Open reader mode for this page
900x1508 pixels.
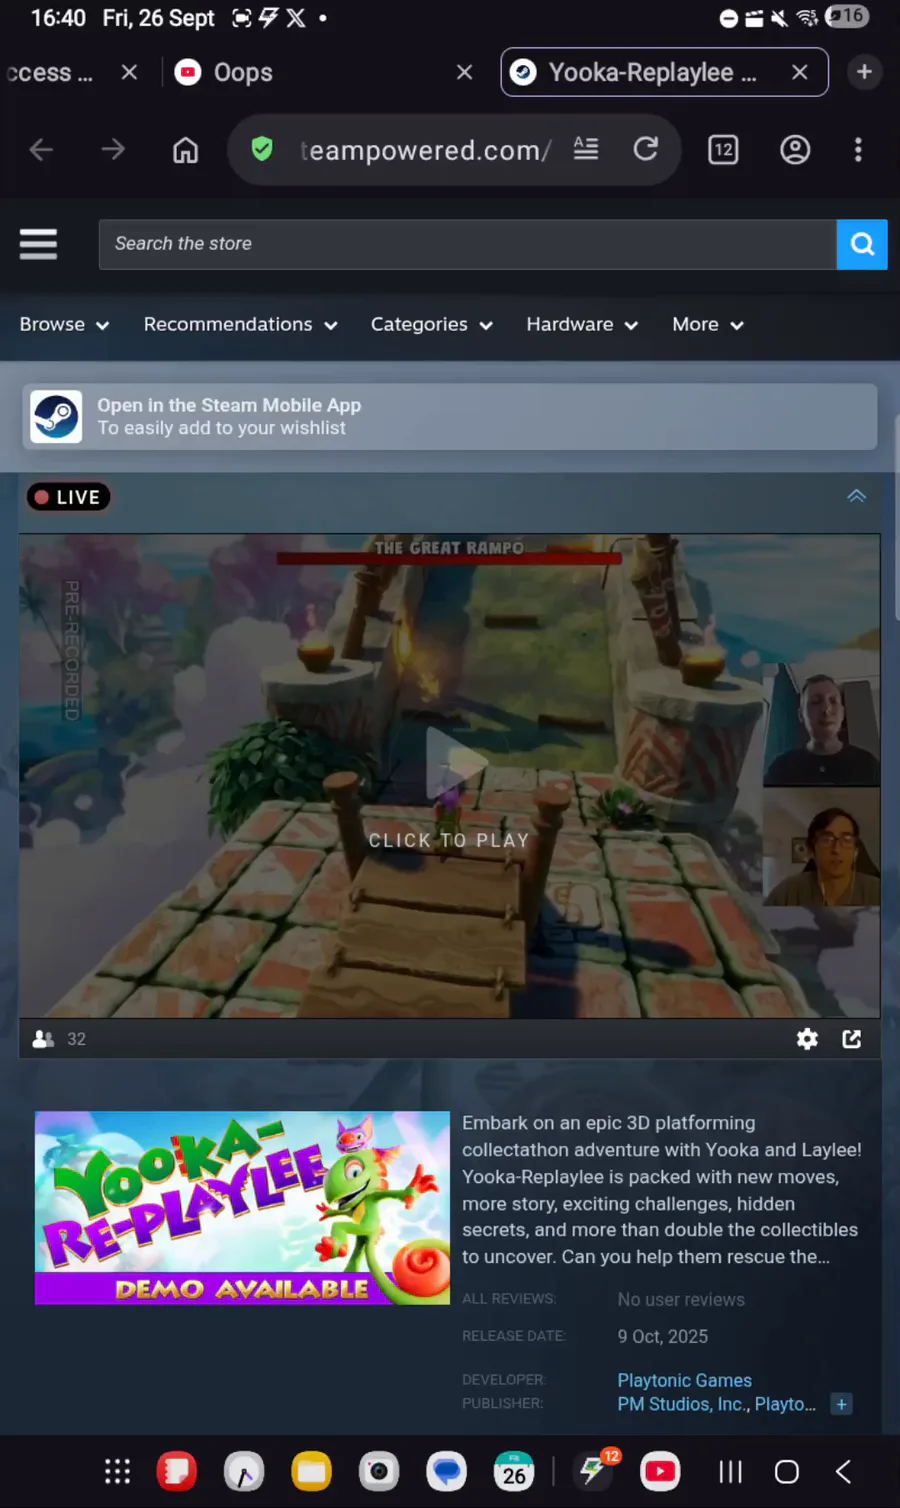pos(586,149)
